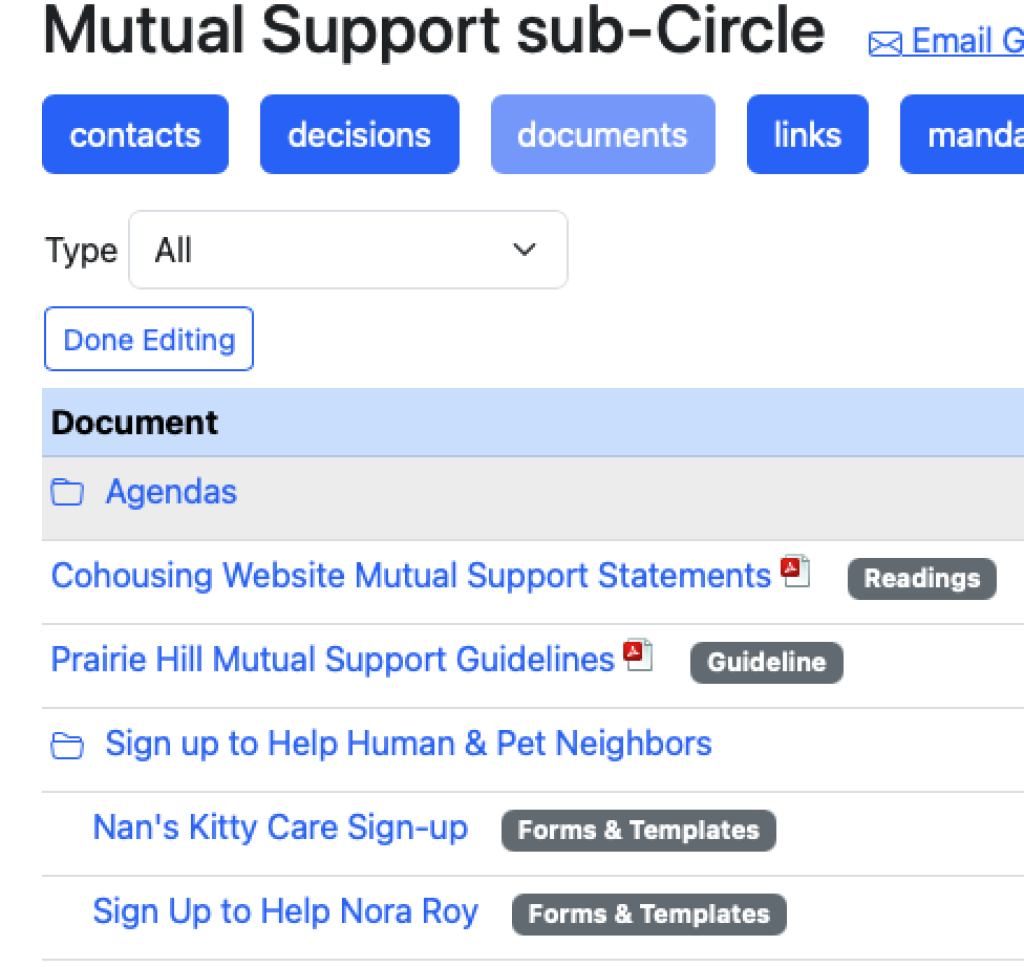Open the Type dropdown chevron

pos(524,249)
